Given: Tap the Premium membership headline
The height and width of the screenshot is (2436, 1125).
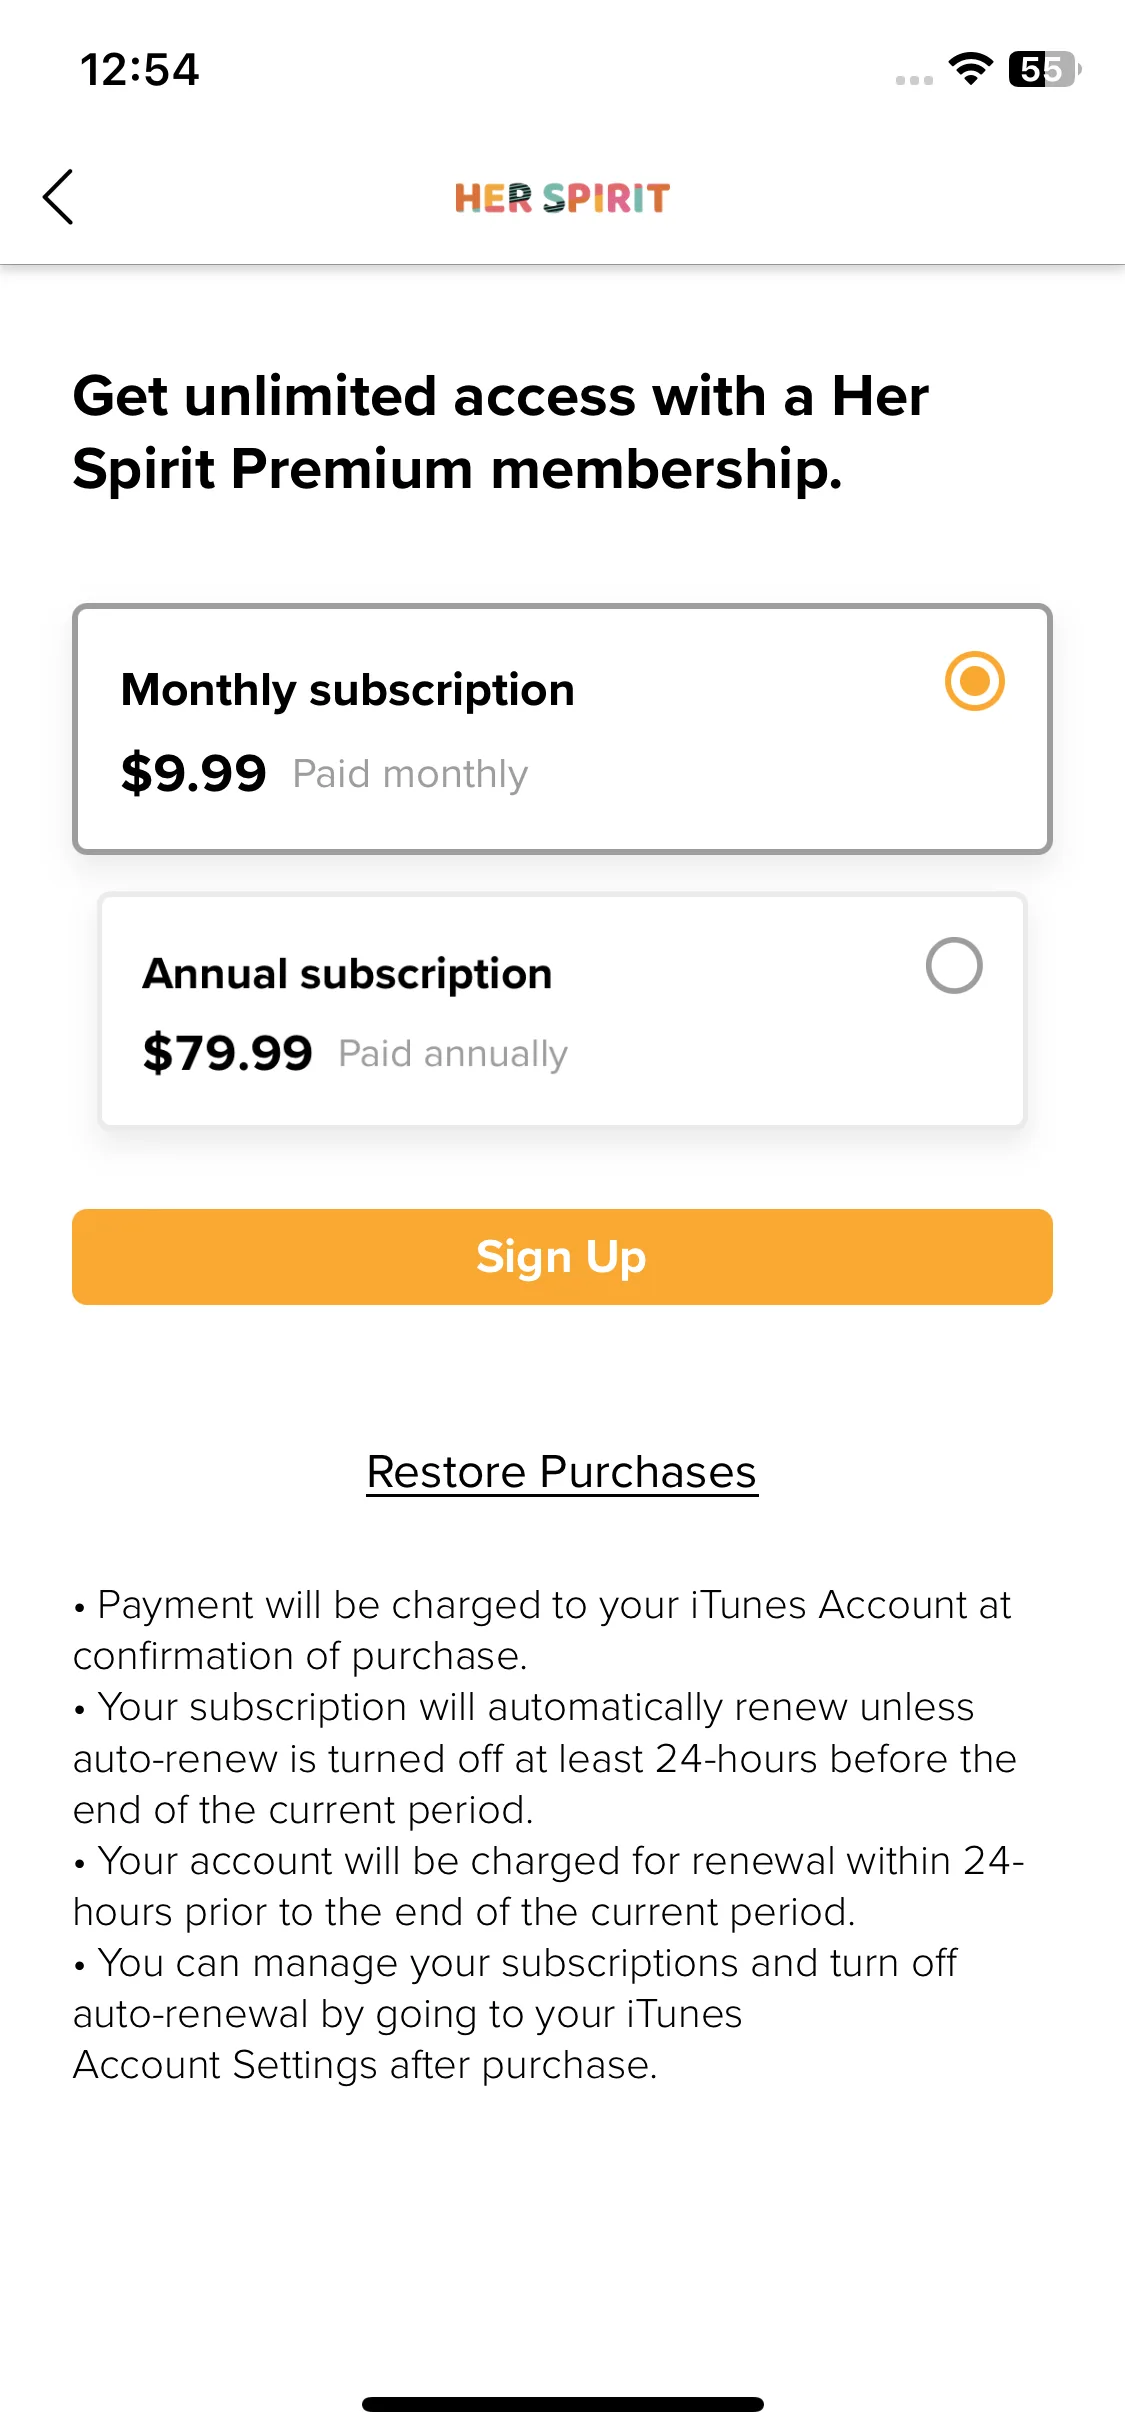Looking at the screenshot, I should (501, 432).
